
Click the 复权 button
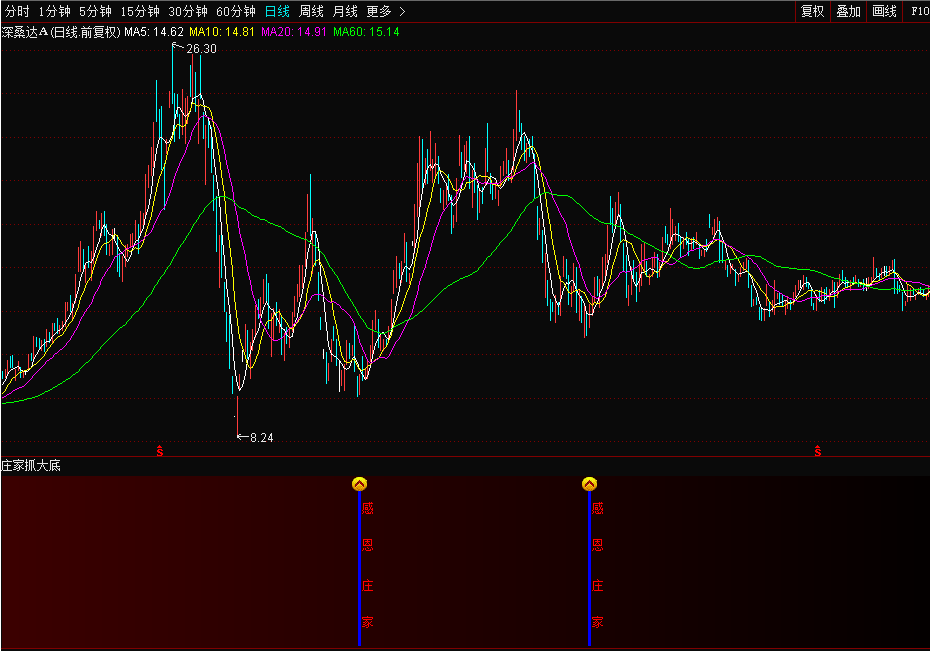click(x=813, y=11)
